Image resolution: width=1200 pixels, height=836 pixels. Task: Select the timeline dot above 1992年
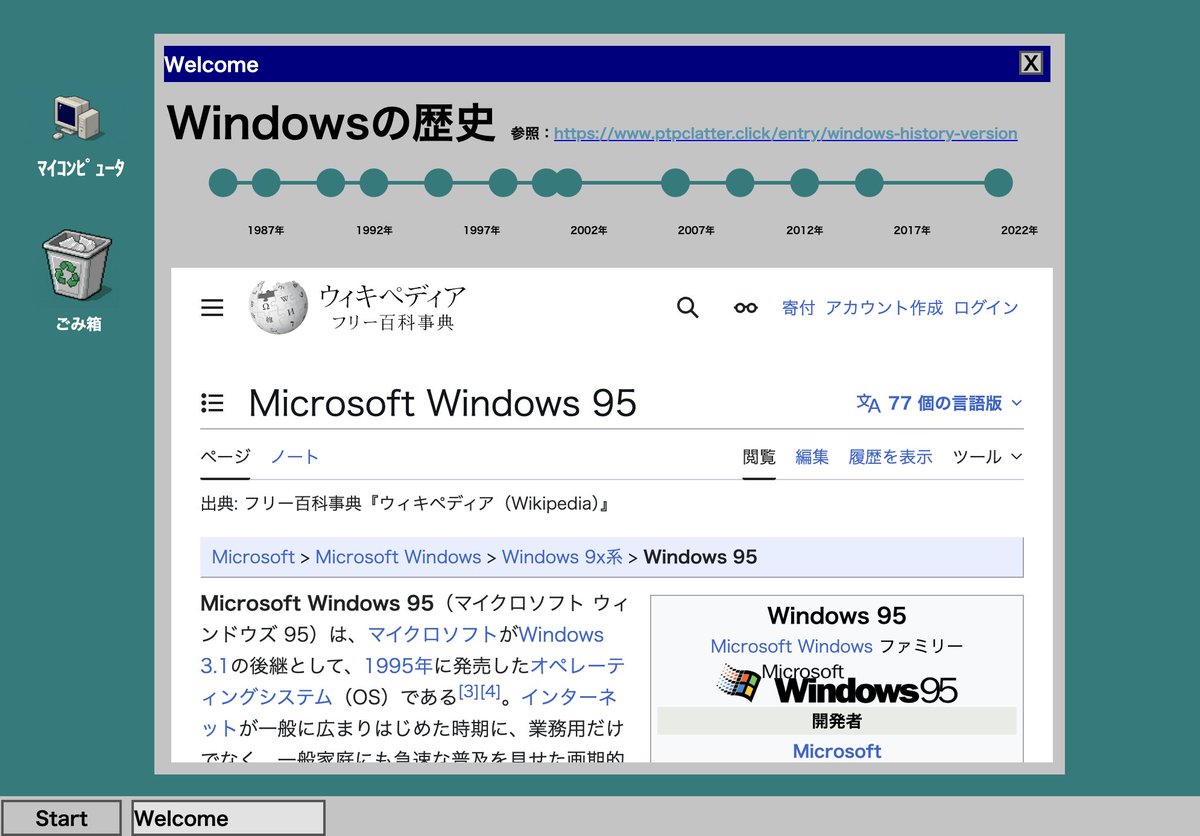(374, 183)
